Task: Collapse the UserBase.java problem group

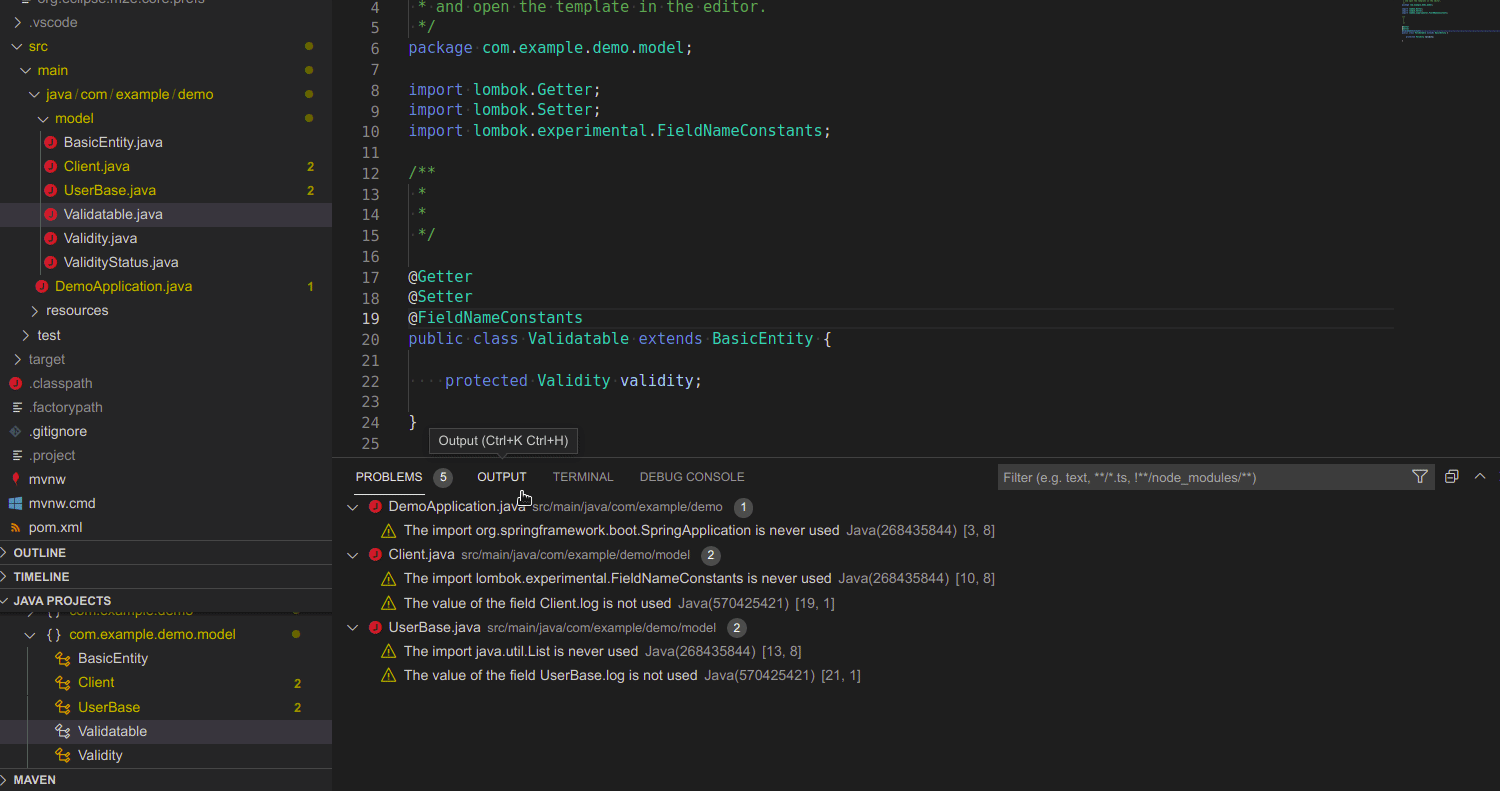Action: coord(352,627)
